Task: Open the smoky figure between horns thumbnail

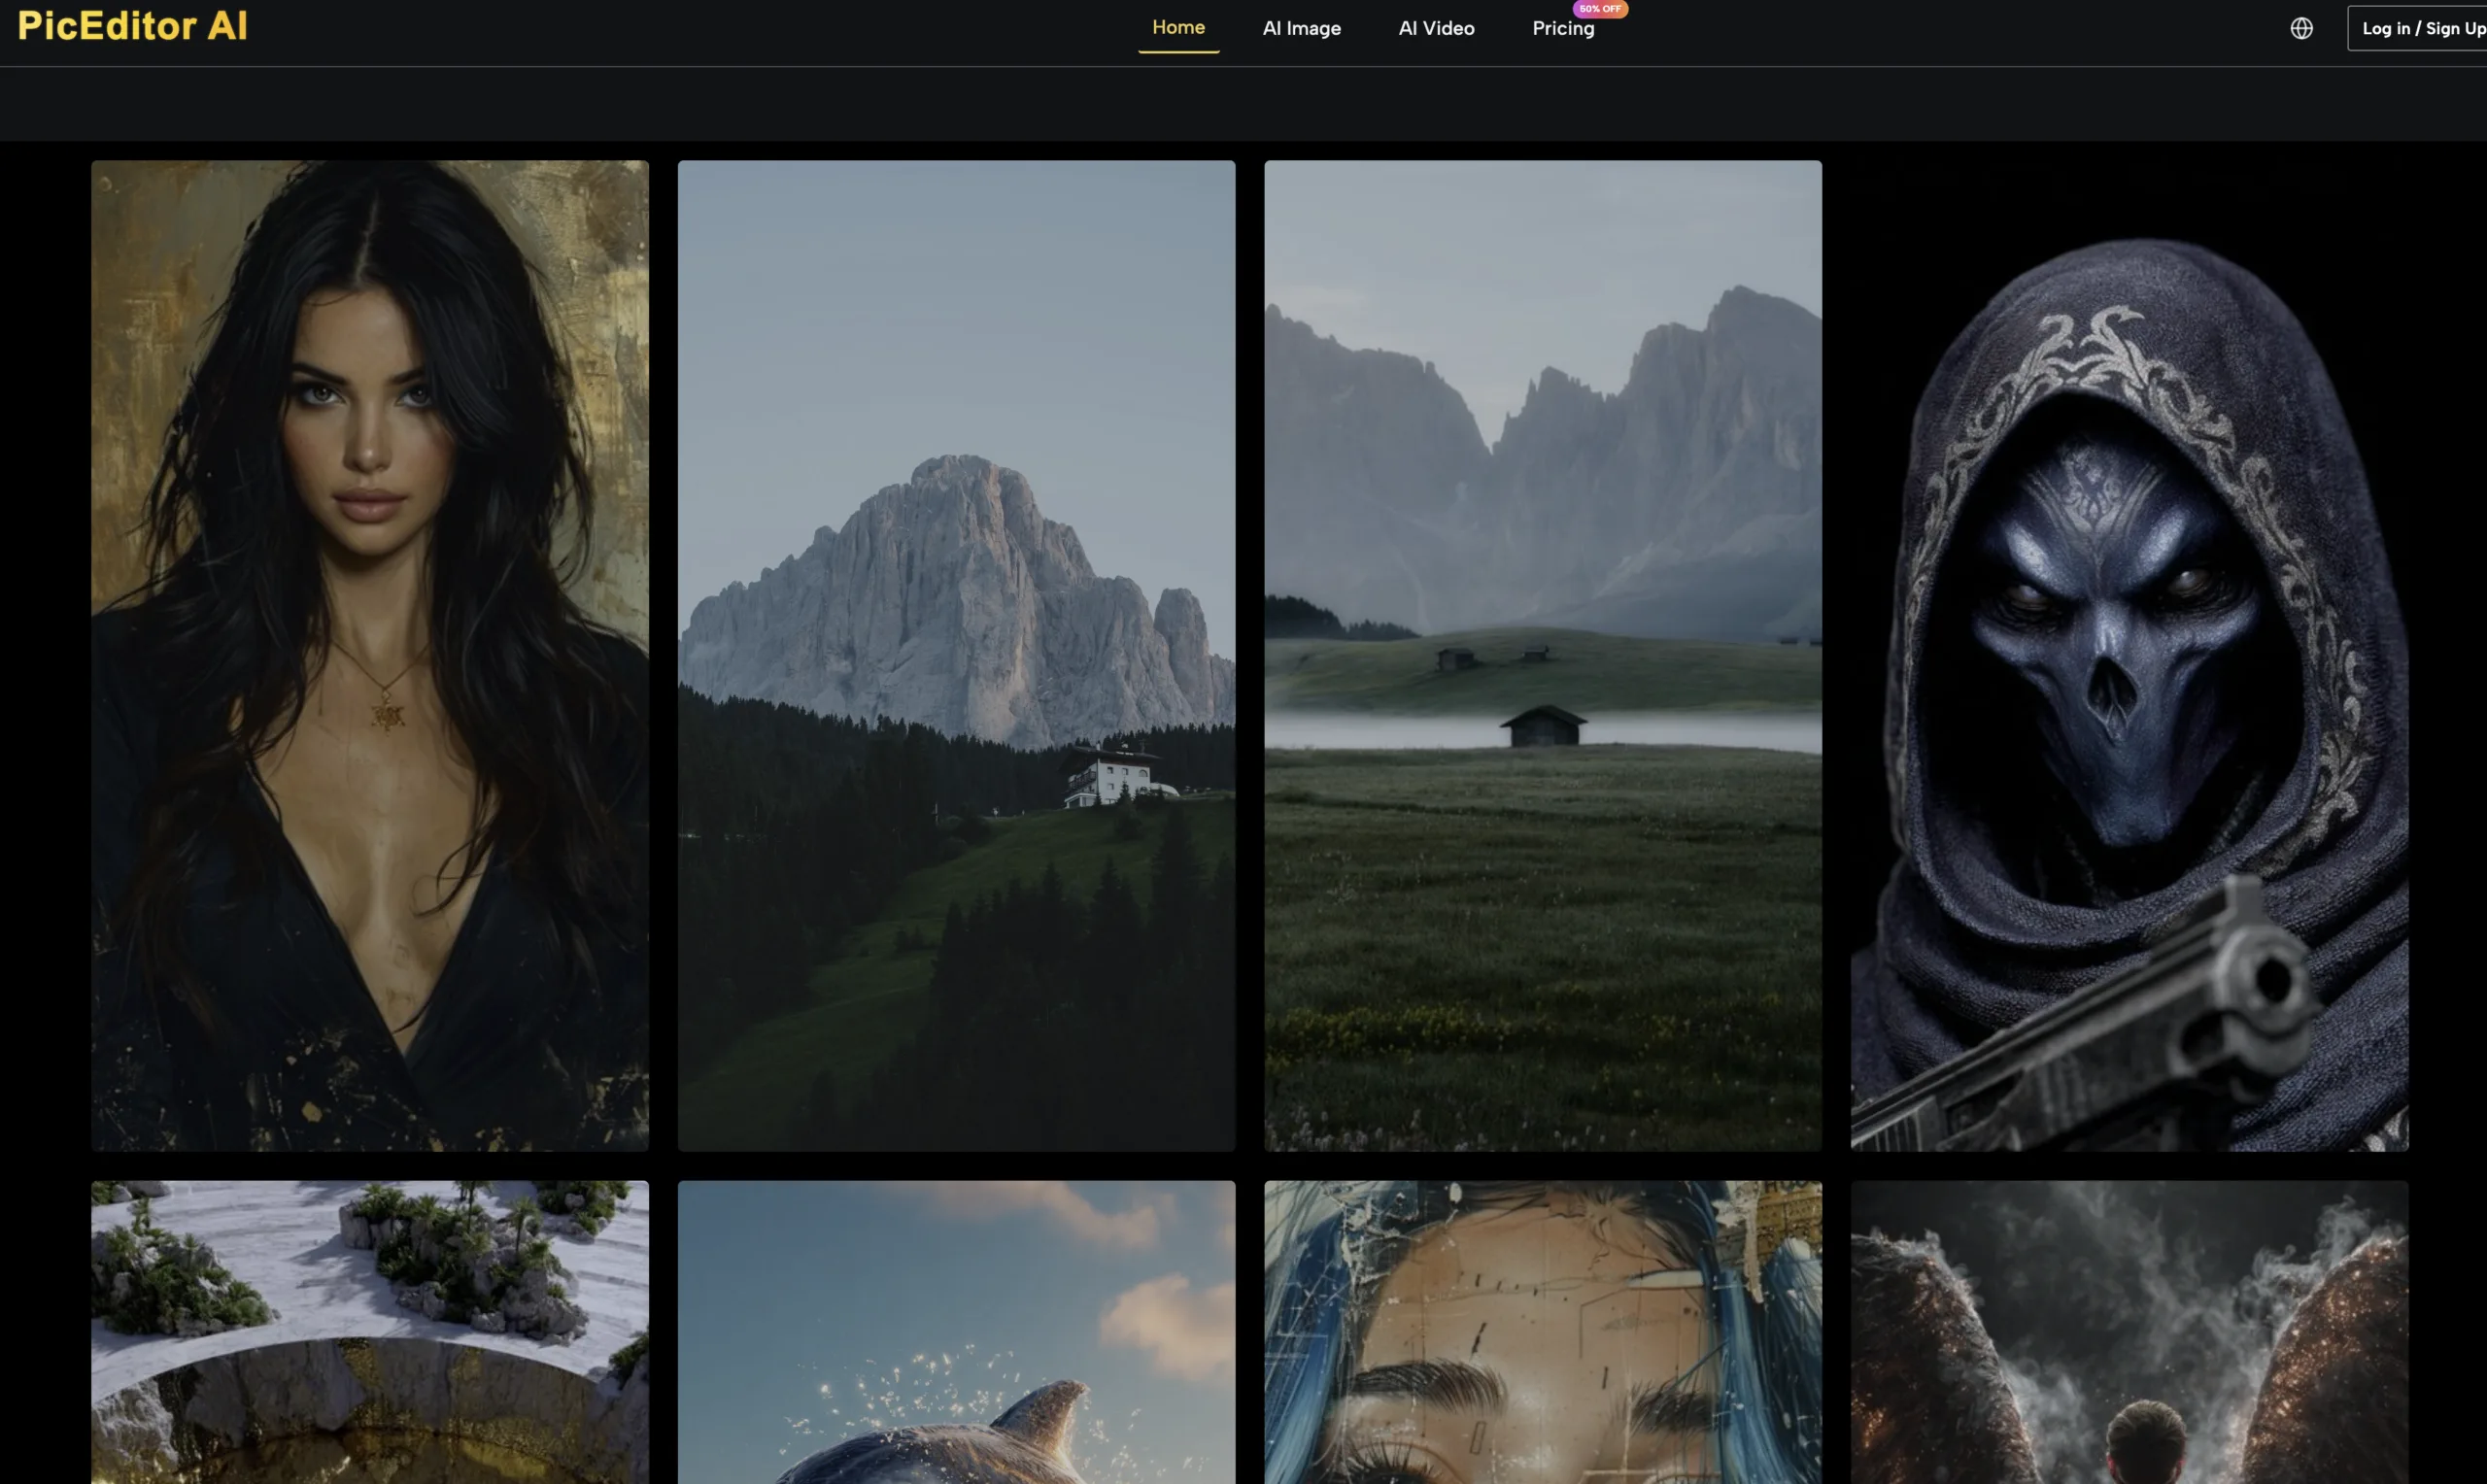Action: pos(2129,1332)
